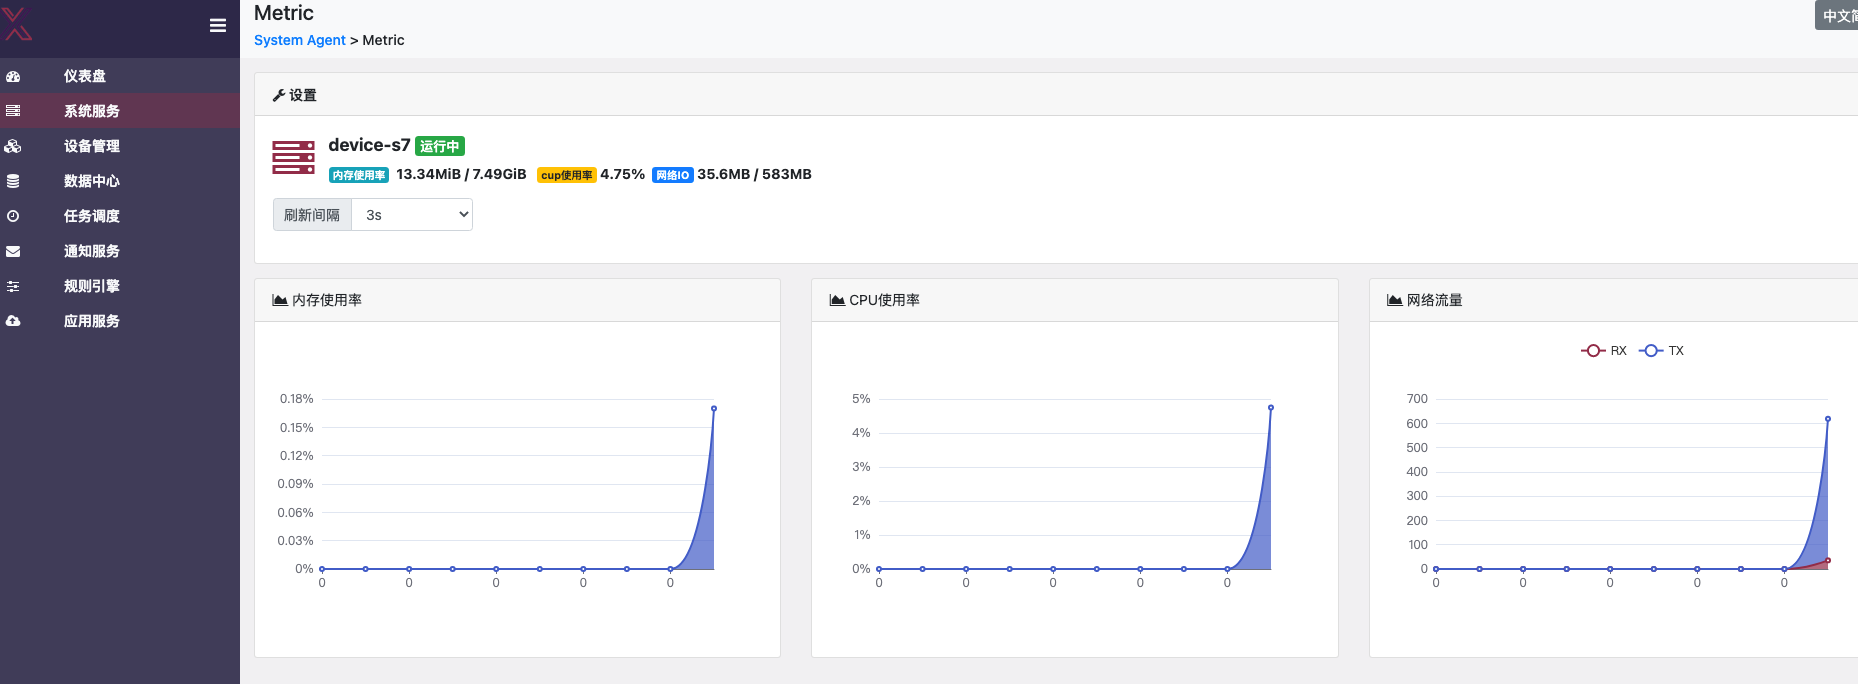The height and width of the screenshot is (684, 1858).
Task: Click the X logo in top-left corner
Action: pos(17,23)
